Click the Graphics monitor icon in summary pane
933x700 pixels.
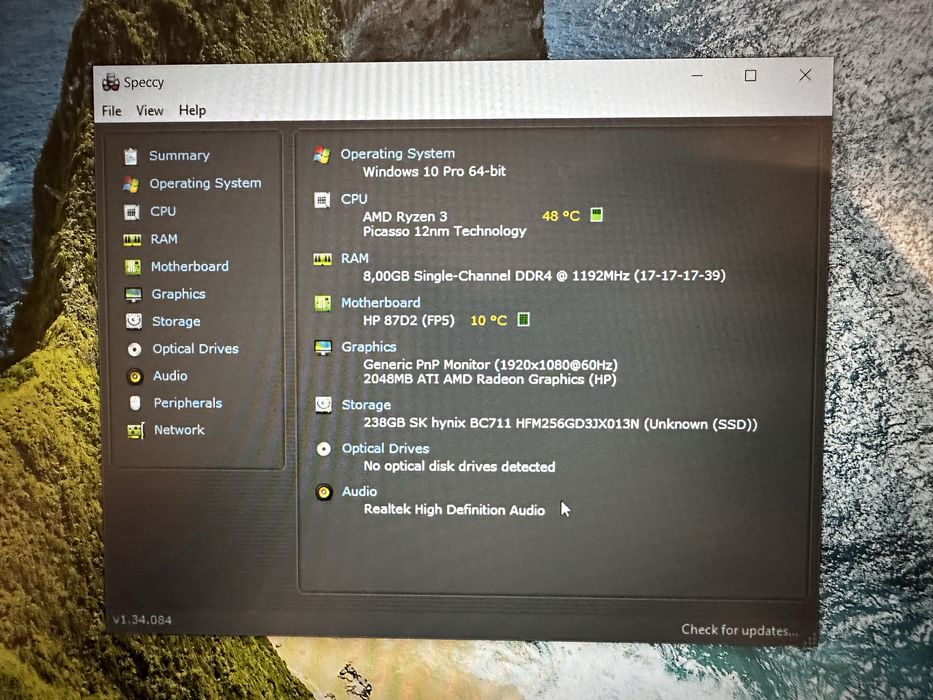click(x=323, y=348)
